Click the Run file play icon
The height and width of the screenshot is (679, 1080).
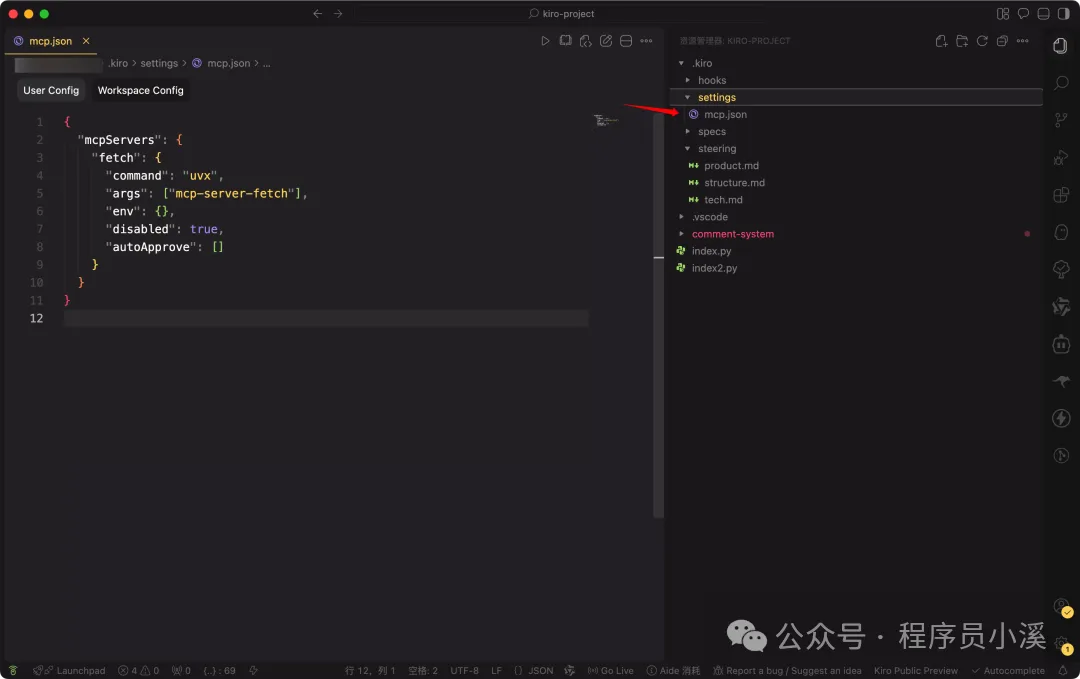coord(545,41)
